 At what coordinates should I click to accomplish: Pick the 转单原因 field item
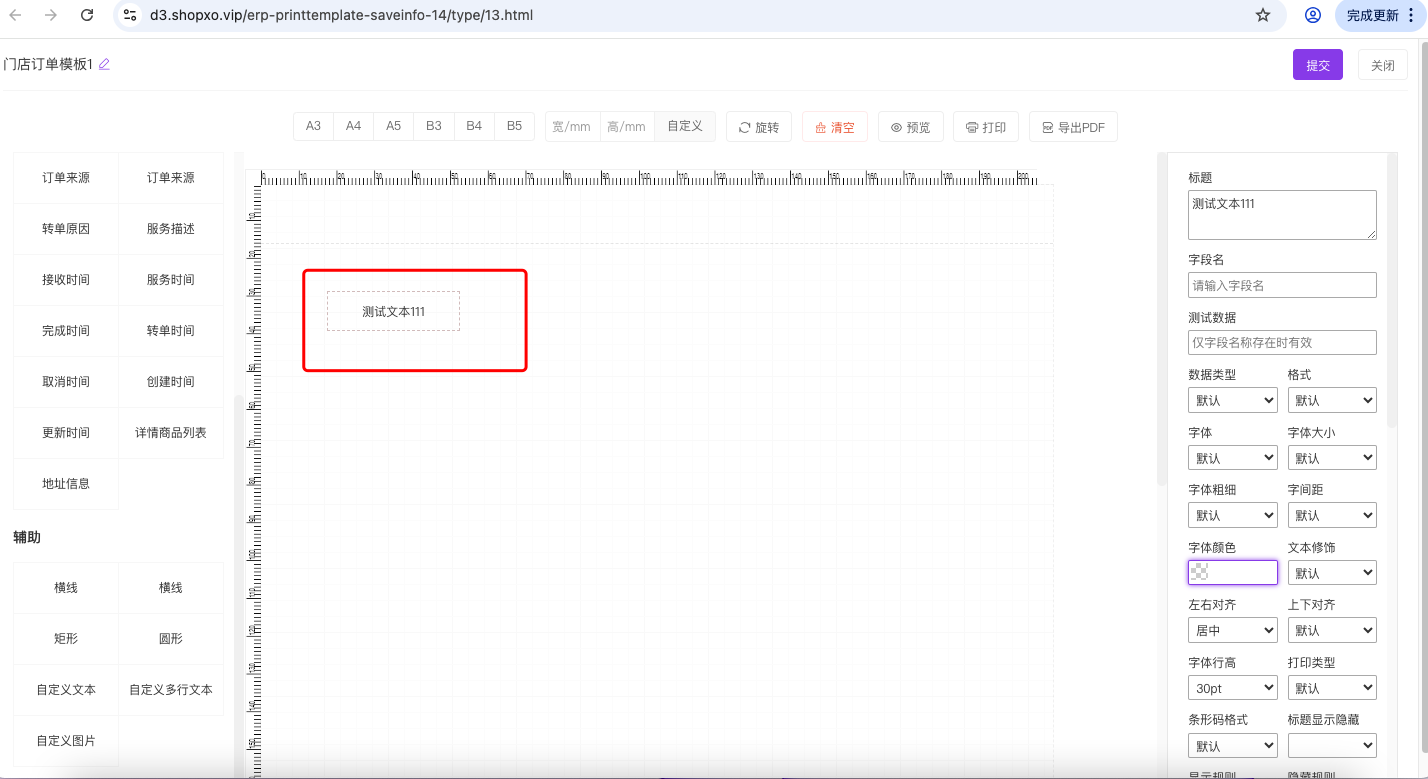tap(66, 229)
